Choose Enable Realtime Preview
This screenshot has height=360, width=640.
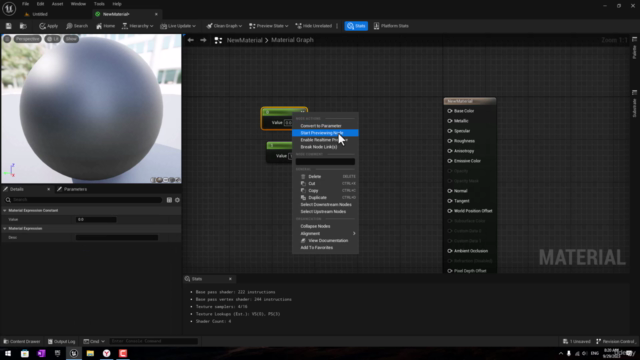[x=325, y=140]
